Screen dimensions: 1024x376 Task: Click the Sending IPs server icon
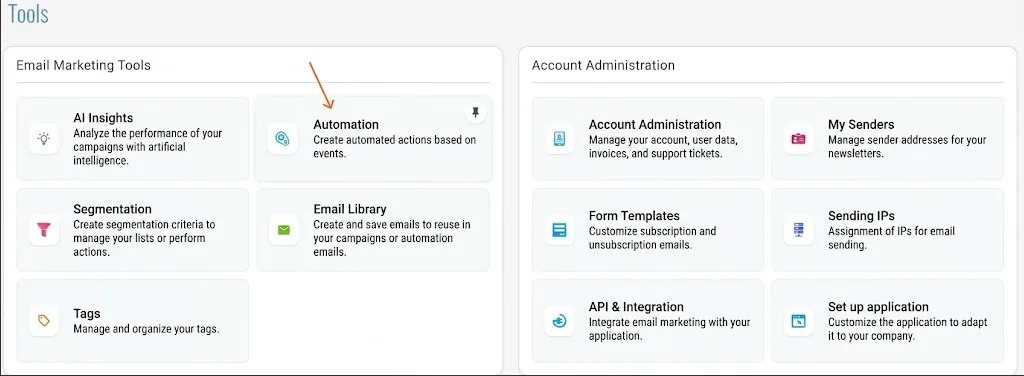[x=799, y=230]
